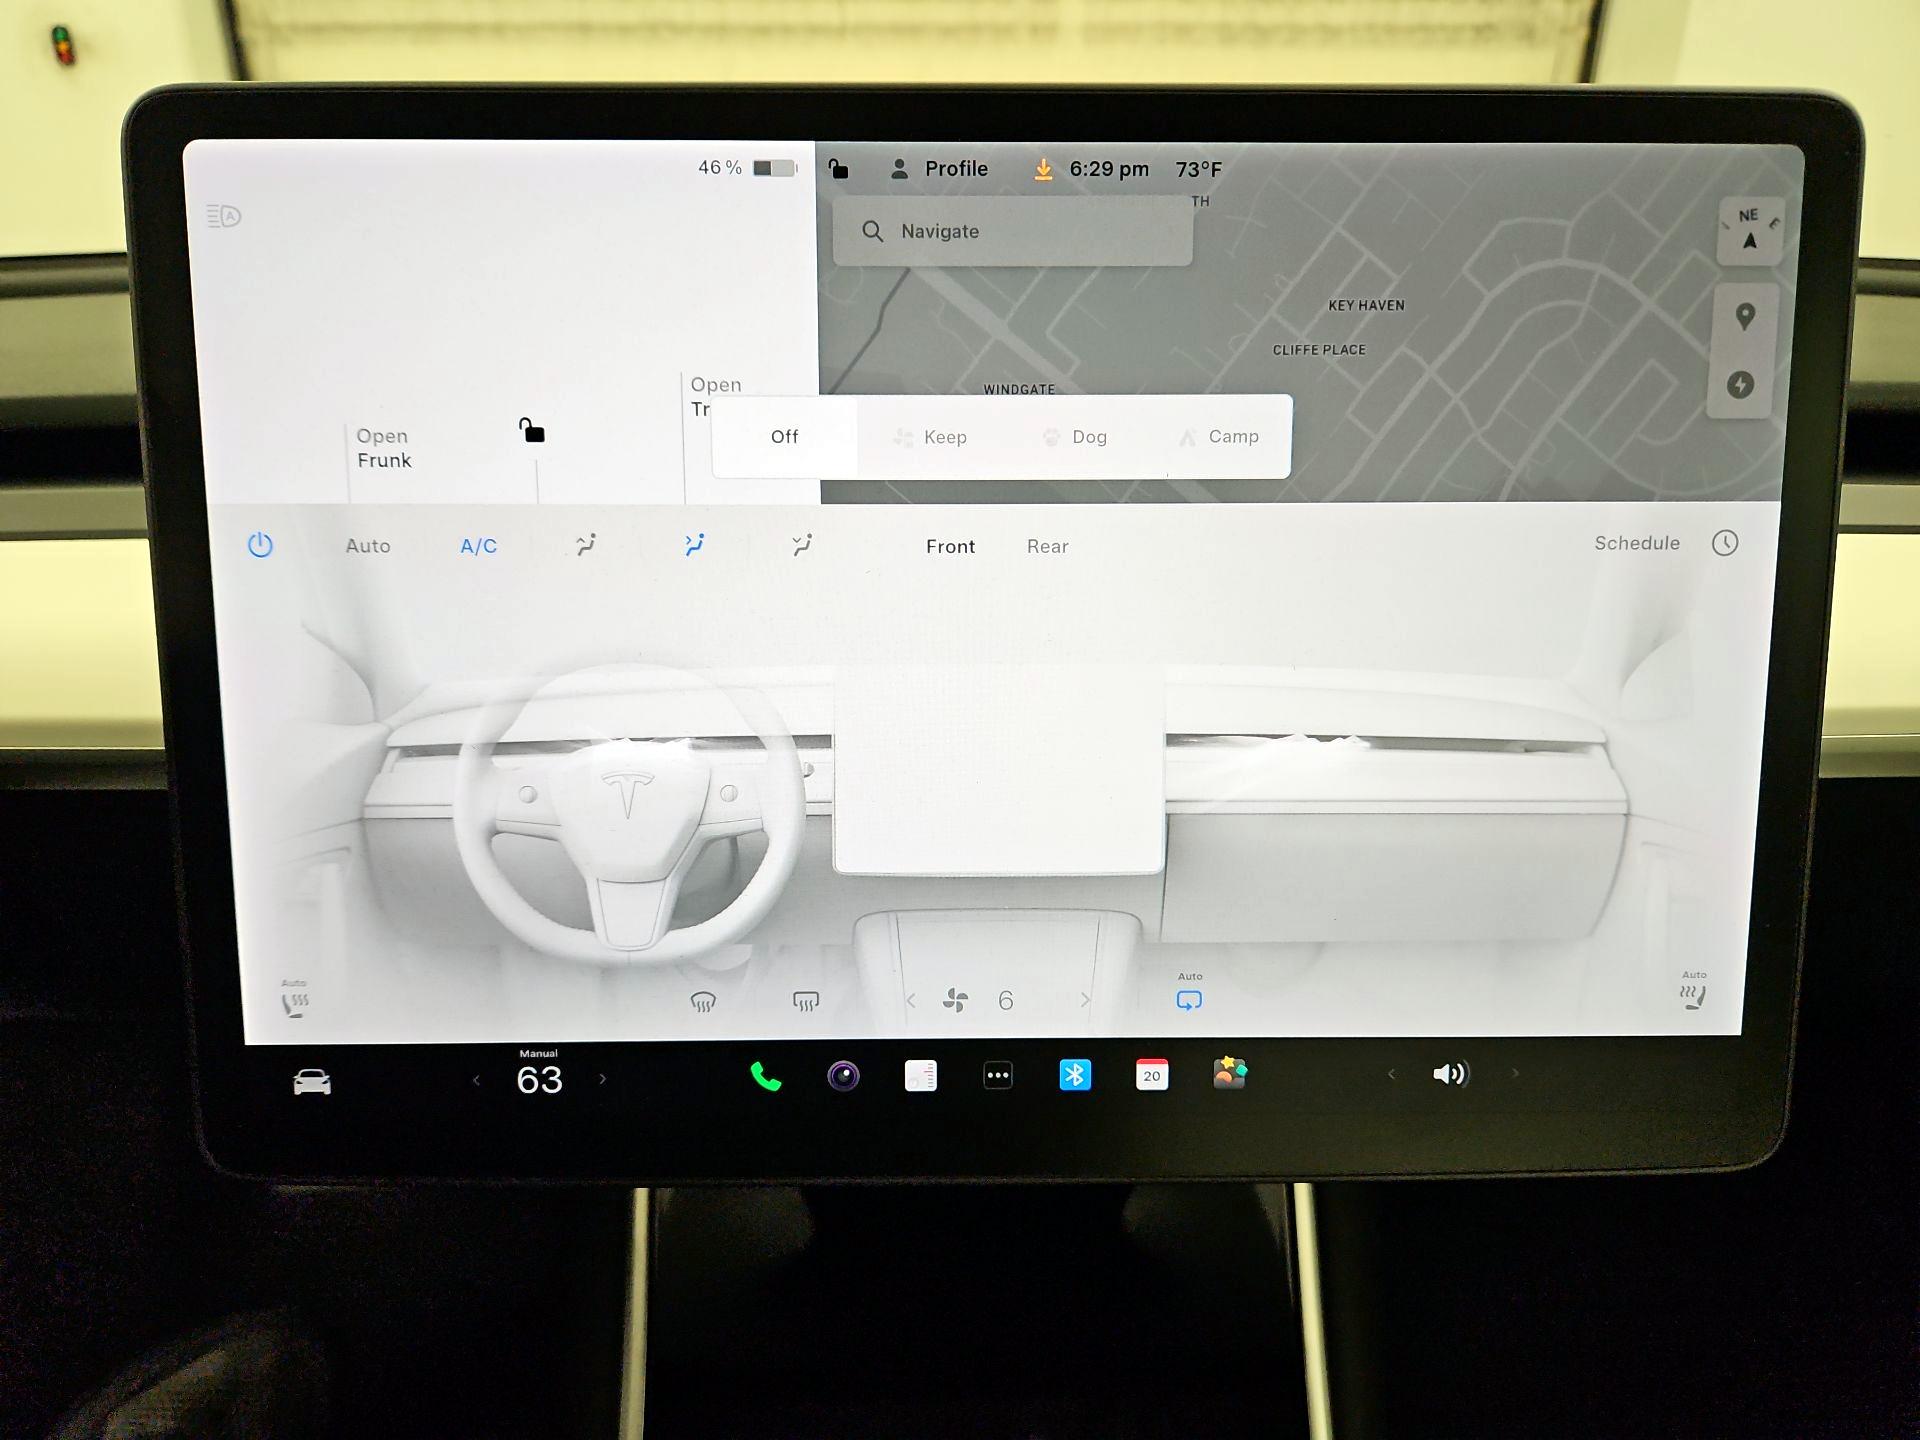The width and height of the screenshot is (1920, 1440).
Task: Toggle car lock icon over vehicle
Action: point(532,430)
